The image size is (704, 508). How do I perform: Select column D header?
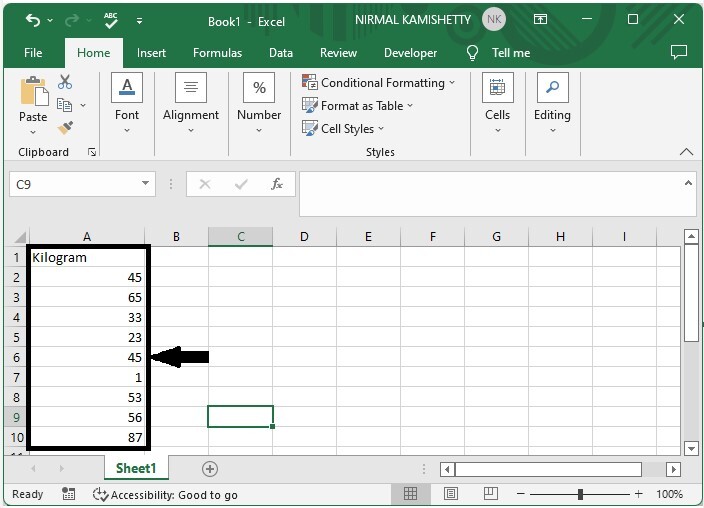point(304,237)
